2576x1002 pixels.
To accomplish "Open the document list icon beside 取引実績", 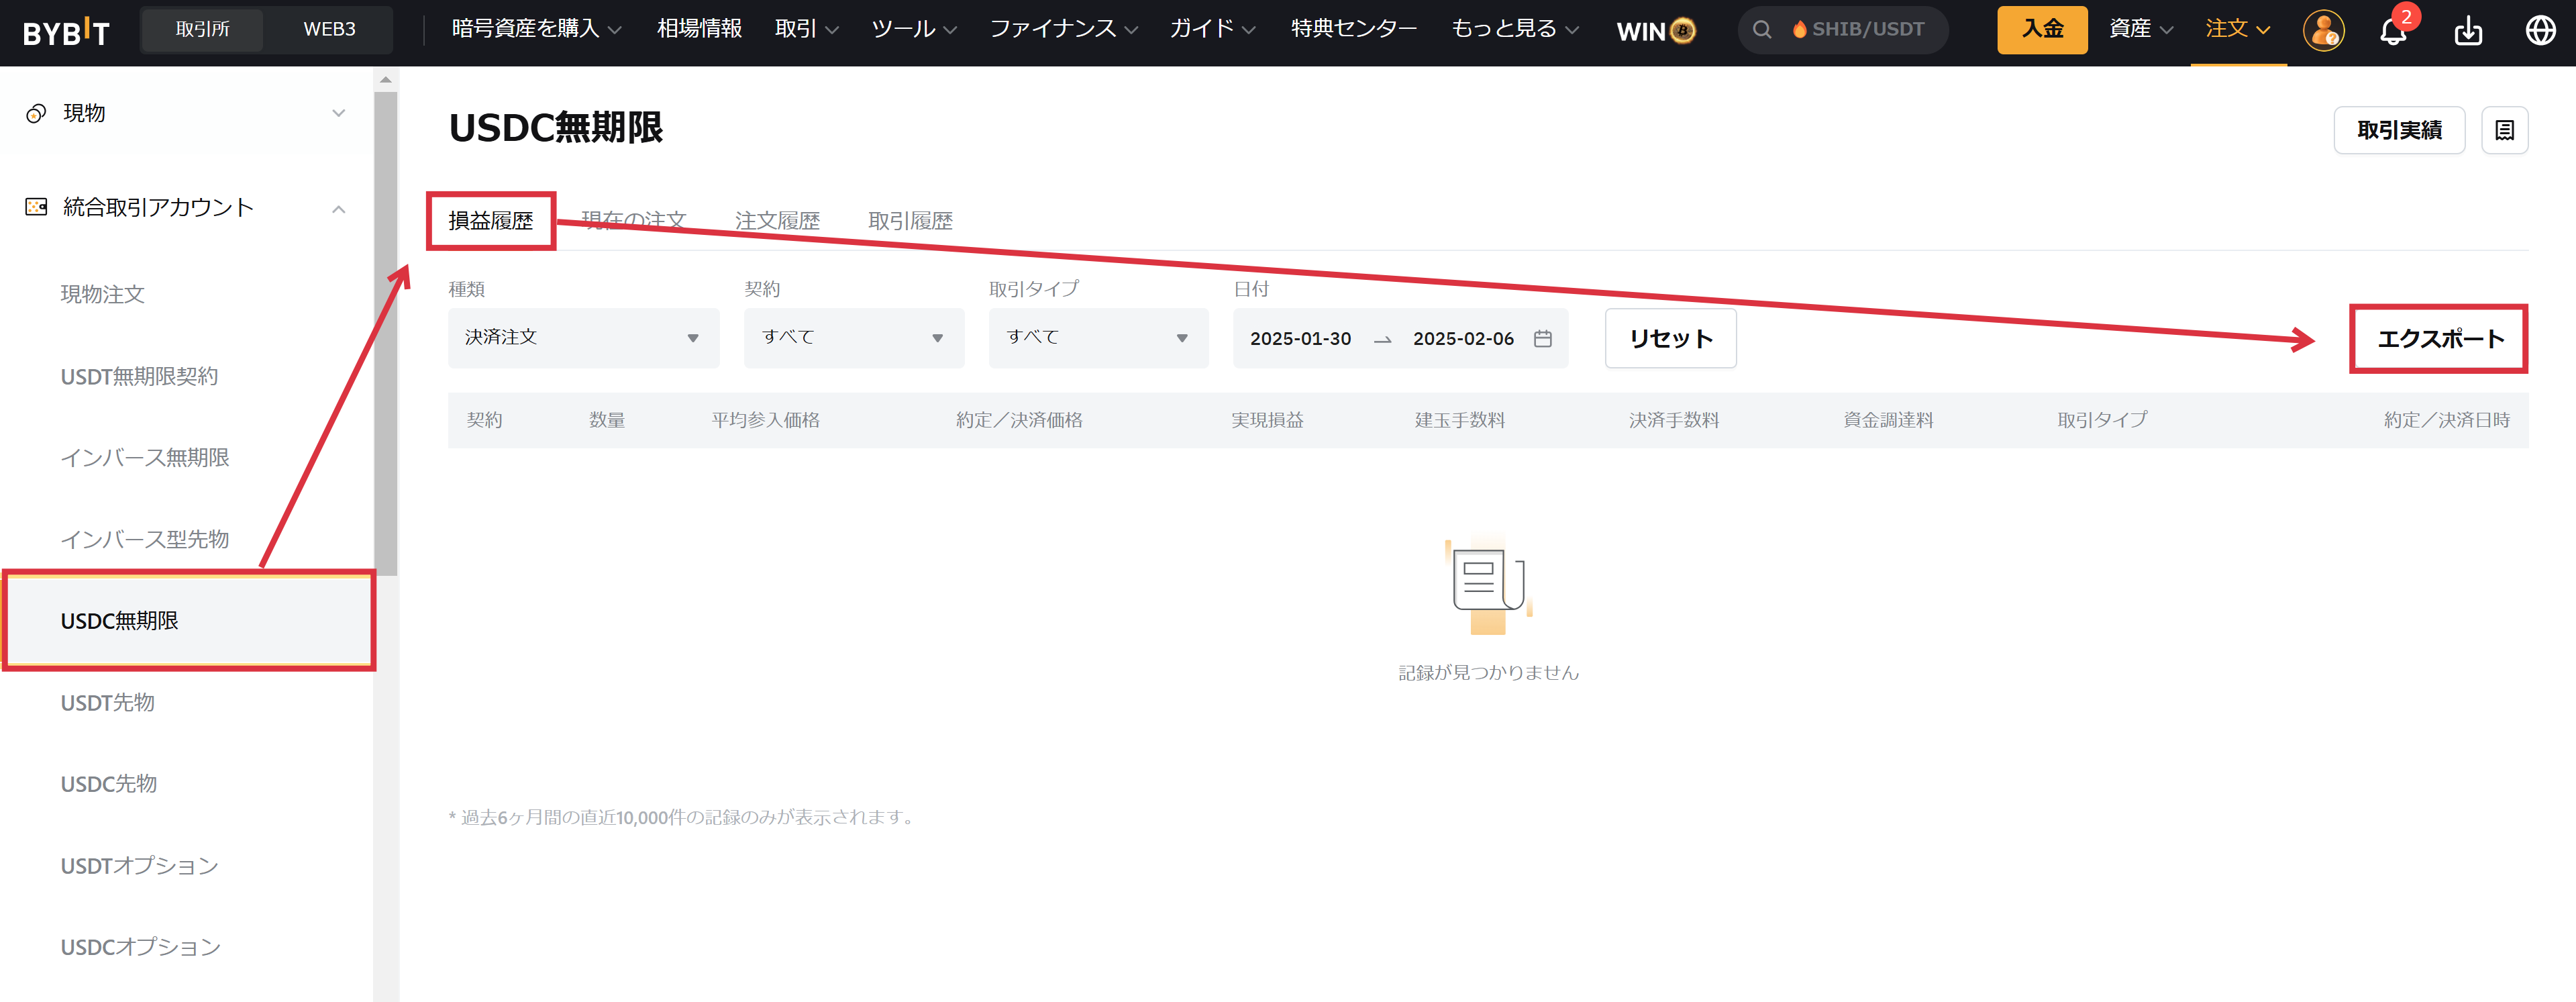I will point(2504,130).
